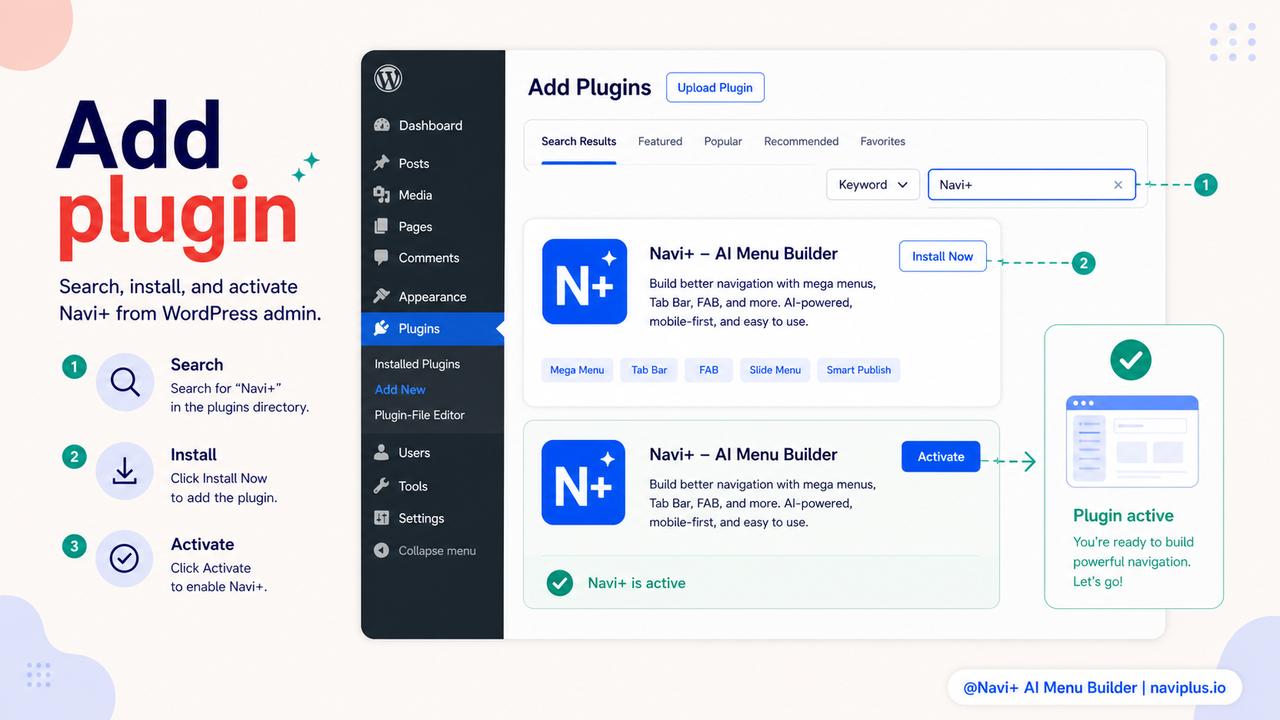
Task: Open the Keyword search type dropdown
Action: [x=873, y=185]
